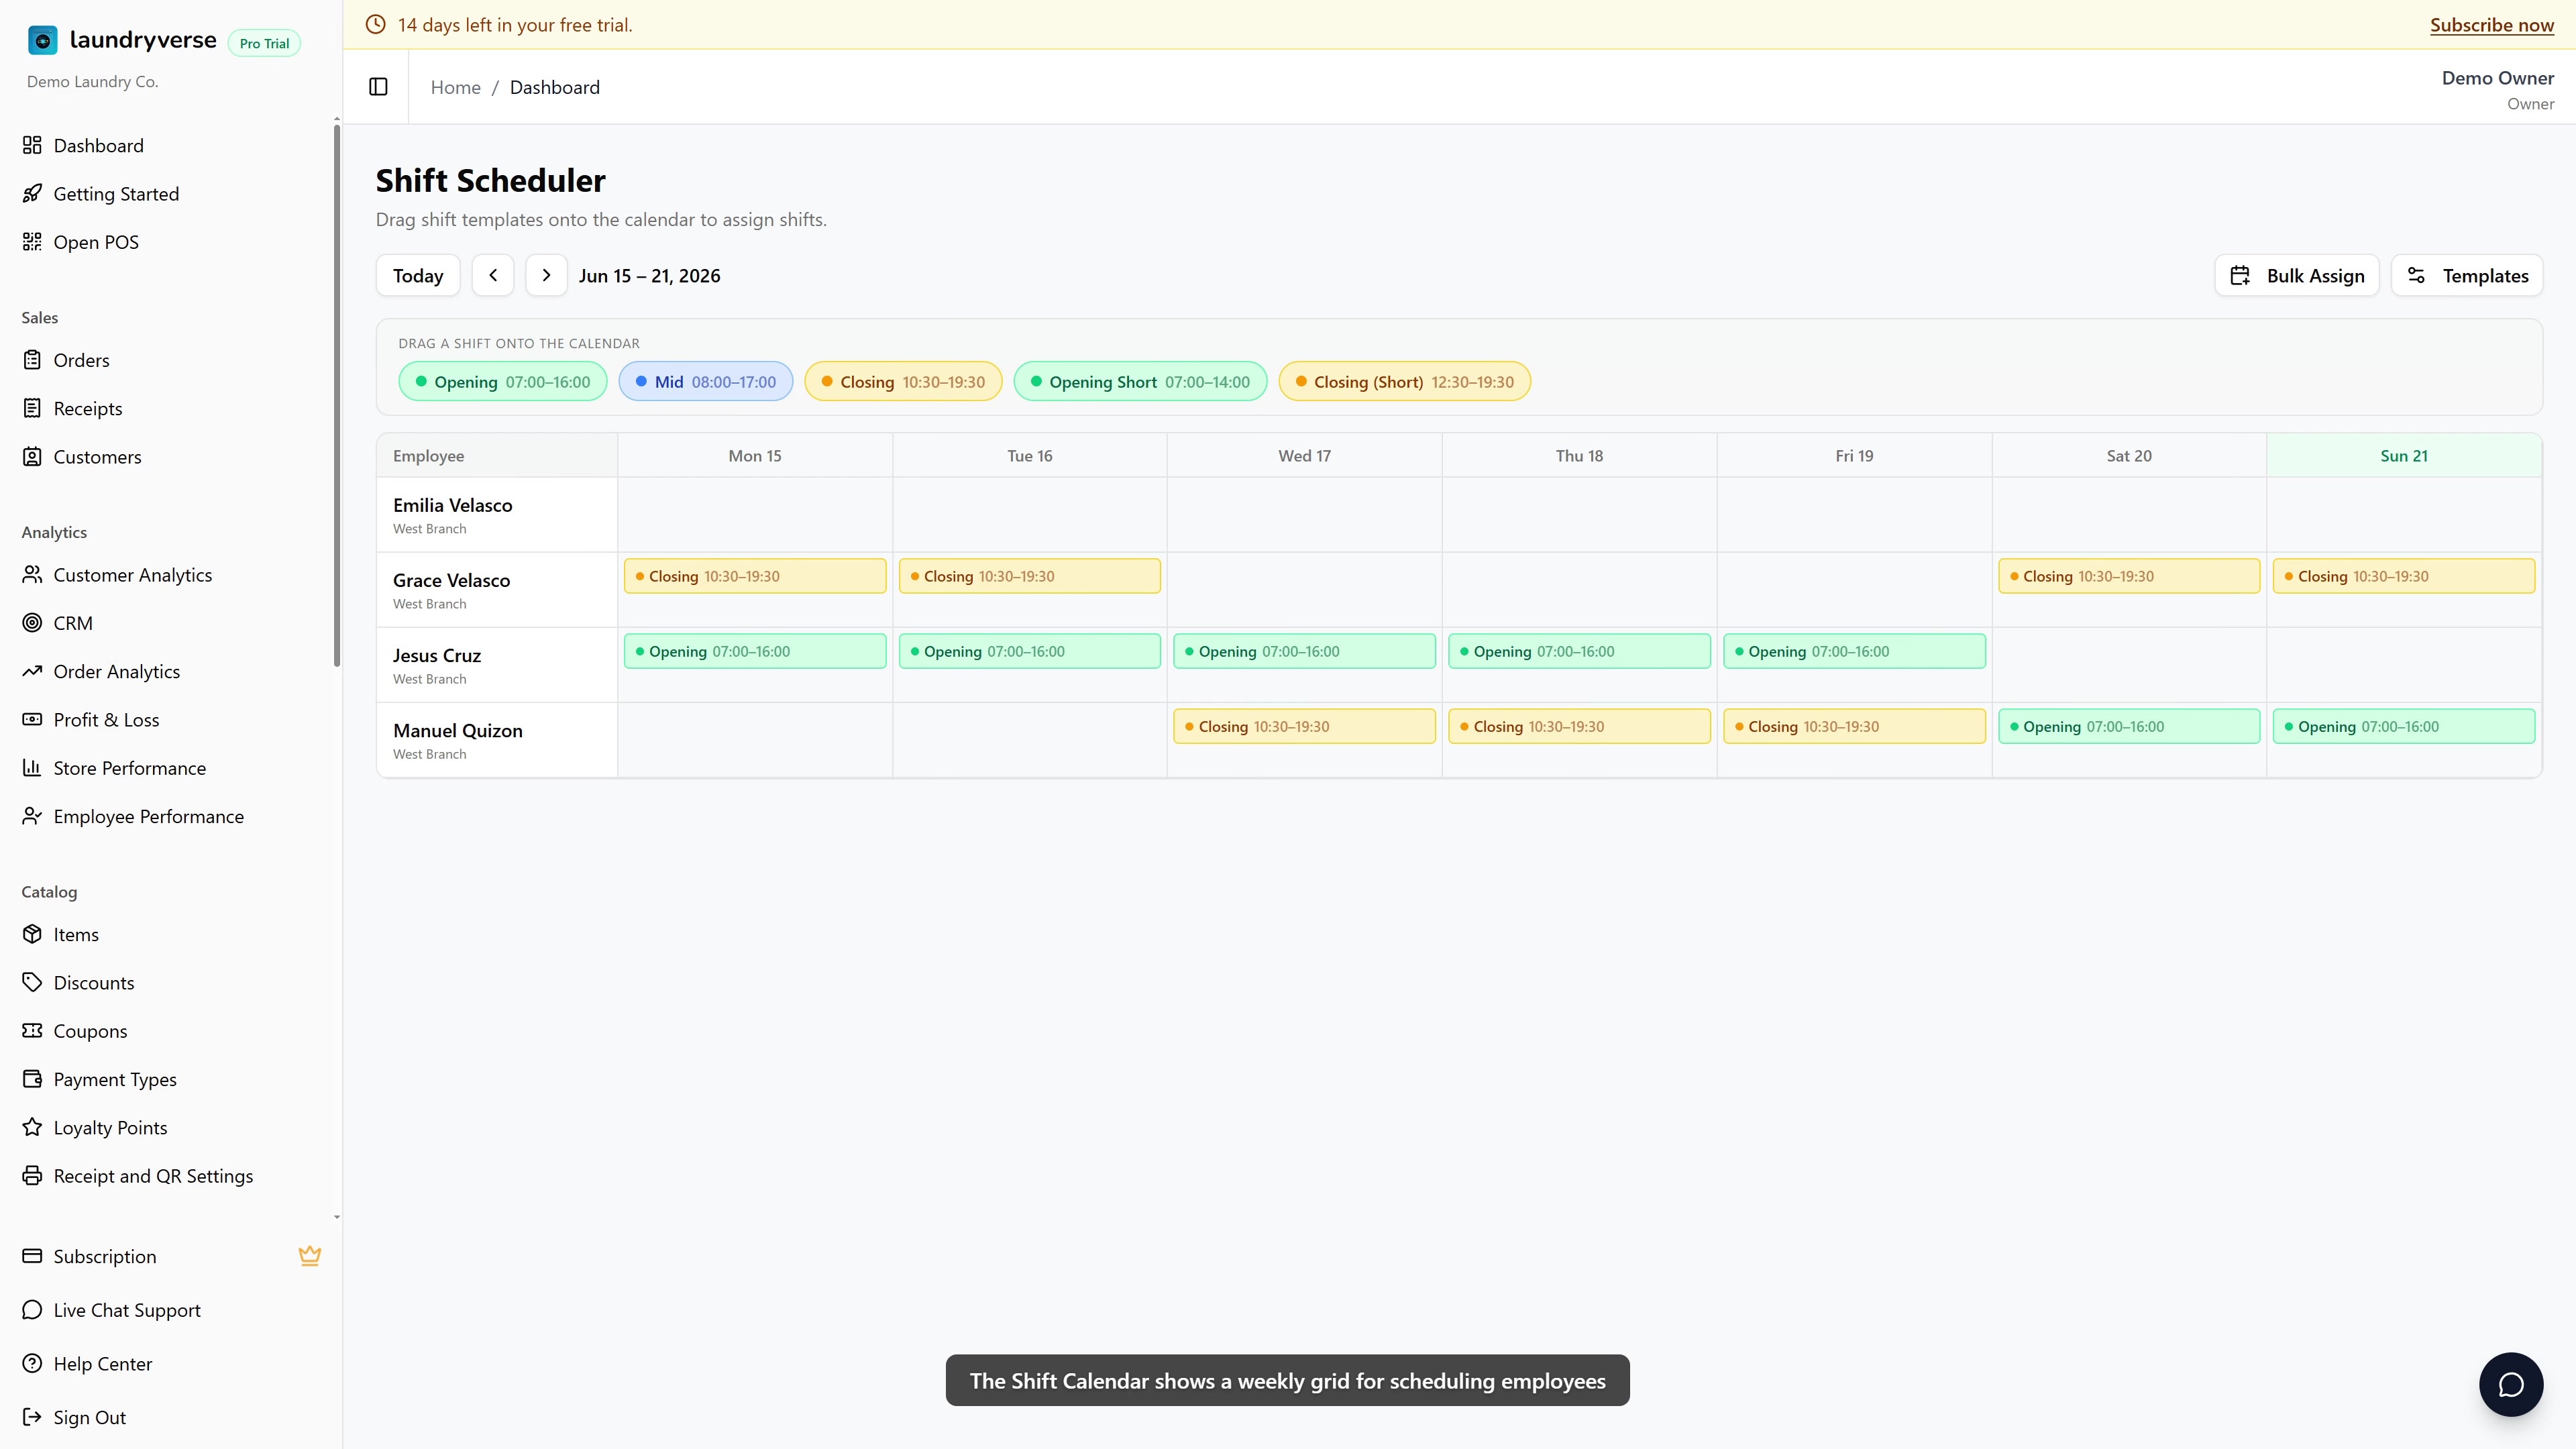
Task: Click Manuel Quizon's Thursday Closing shift
Action: coord(1579,726)
